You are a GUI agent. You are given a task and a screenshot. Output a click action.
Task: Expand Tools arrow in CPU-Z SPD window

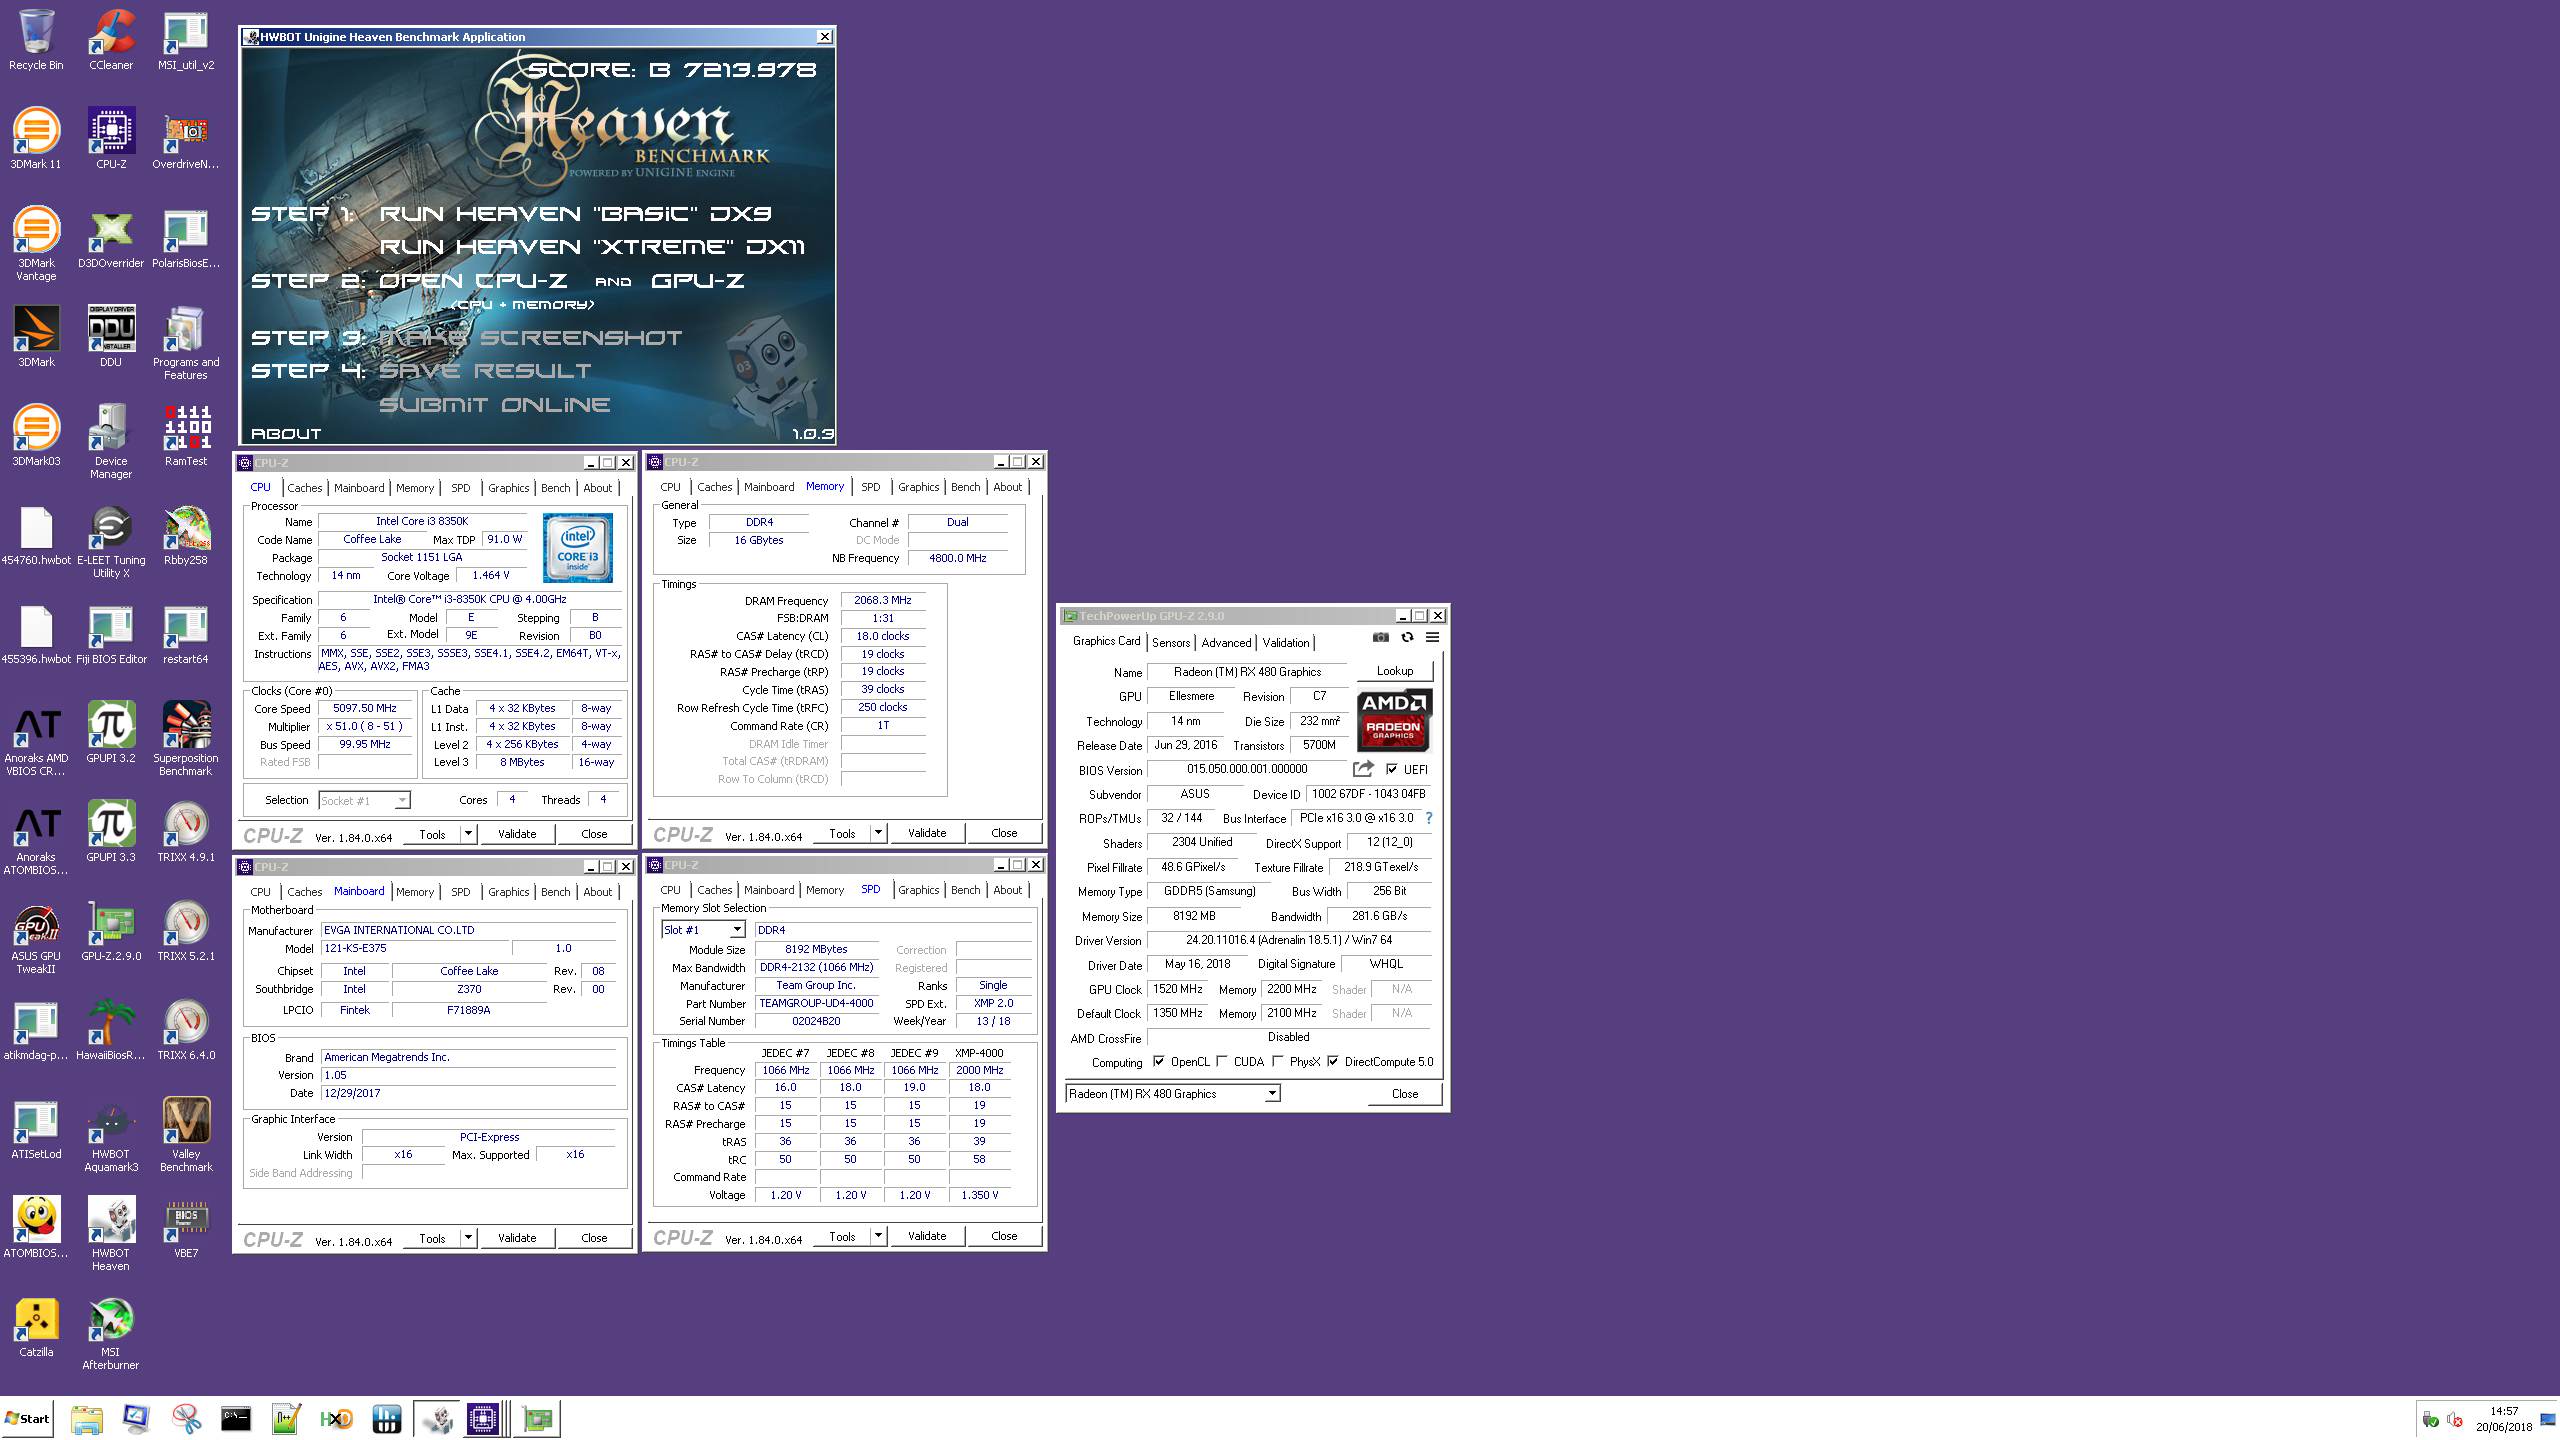877,1237
